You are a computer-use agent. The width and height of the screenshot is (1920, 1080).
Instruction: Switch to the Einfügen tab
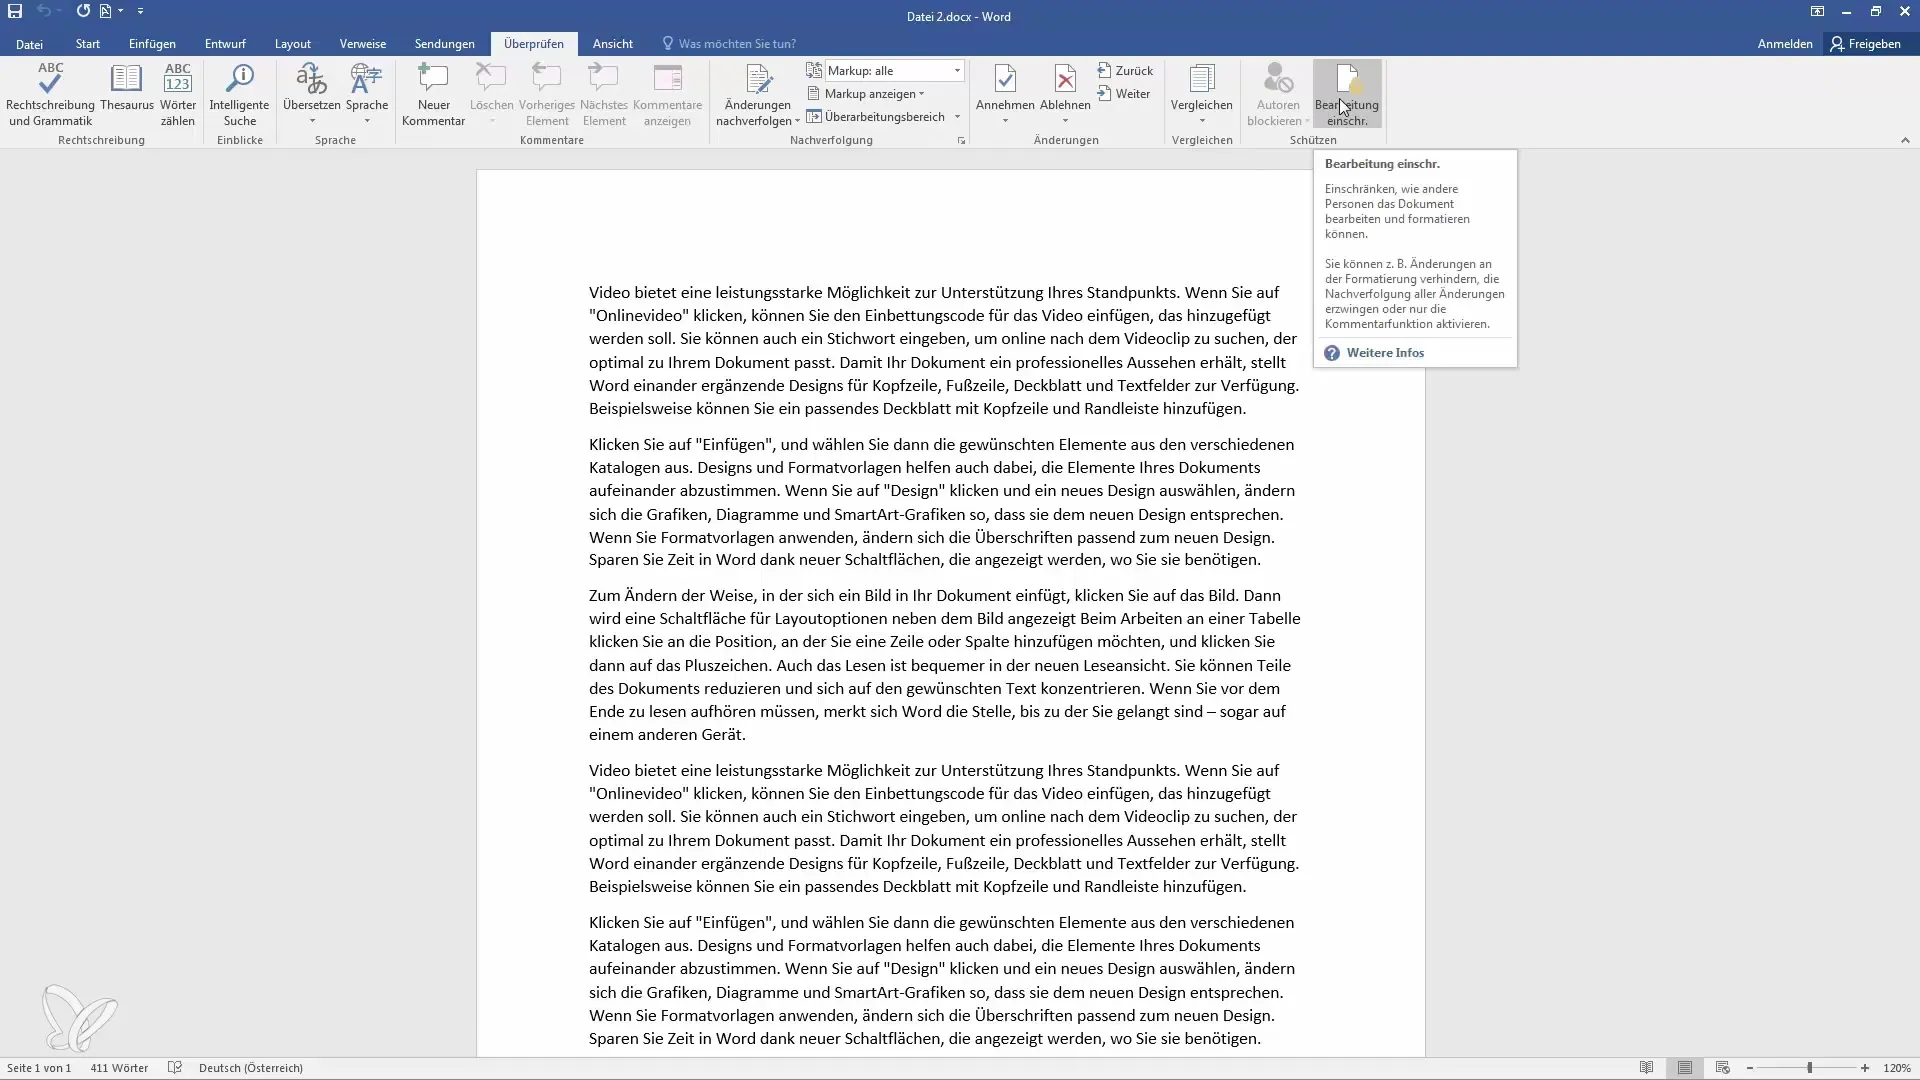[152, 44]
